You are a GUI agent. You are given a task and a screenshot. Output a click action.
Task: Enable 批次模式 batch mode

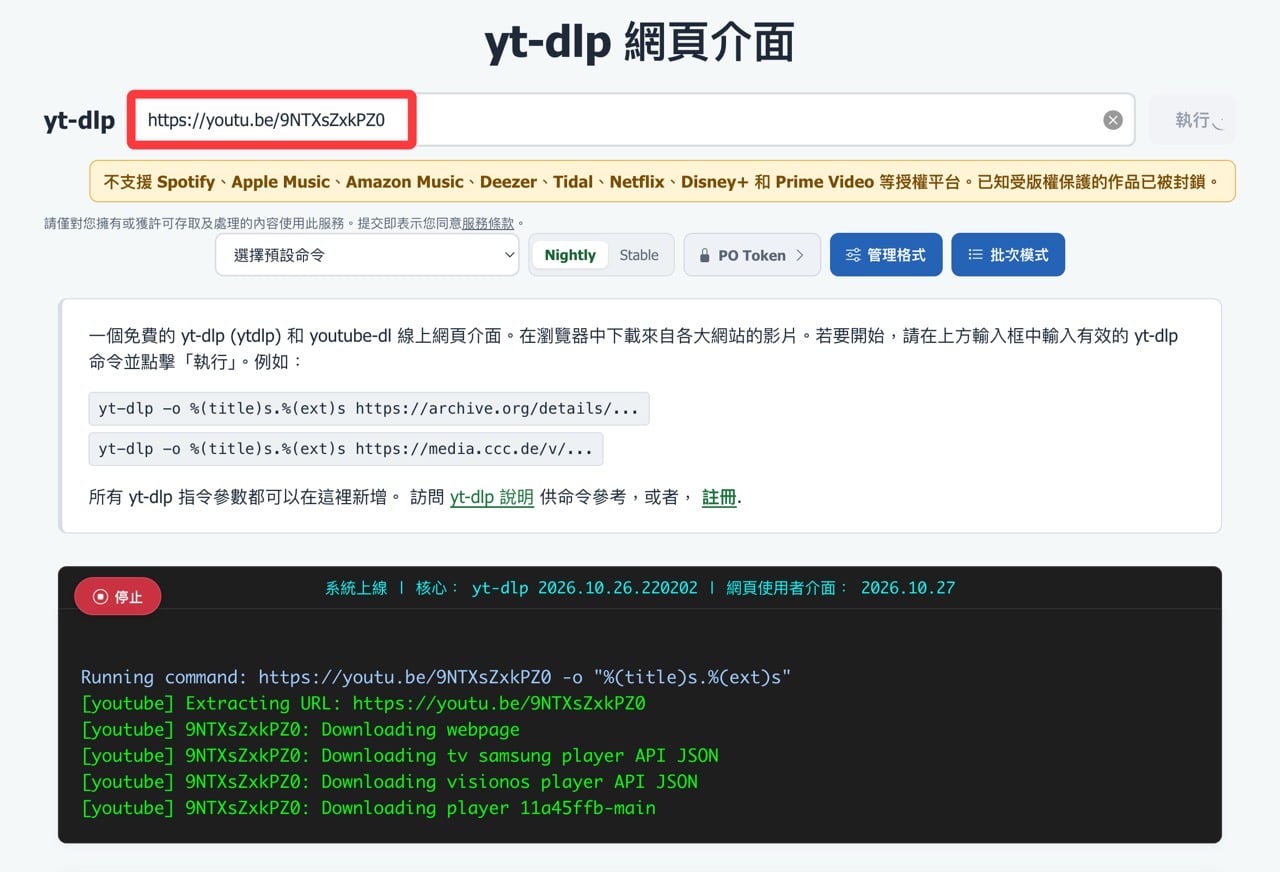coord(1008,255)
